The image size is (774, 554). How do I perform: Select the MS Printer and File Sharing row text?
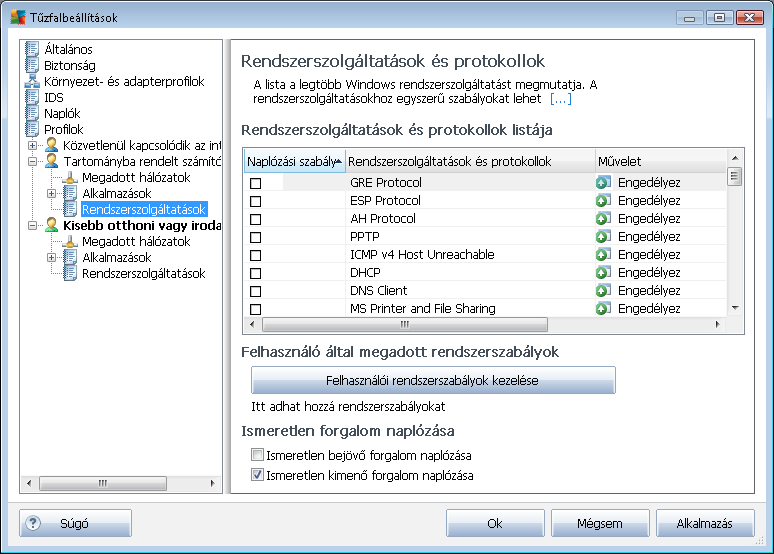coord(423,309)
